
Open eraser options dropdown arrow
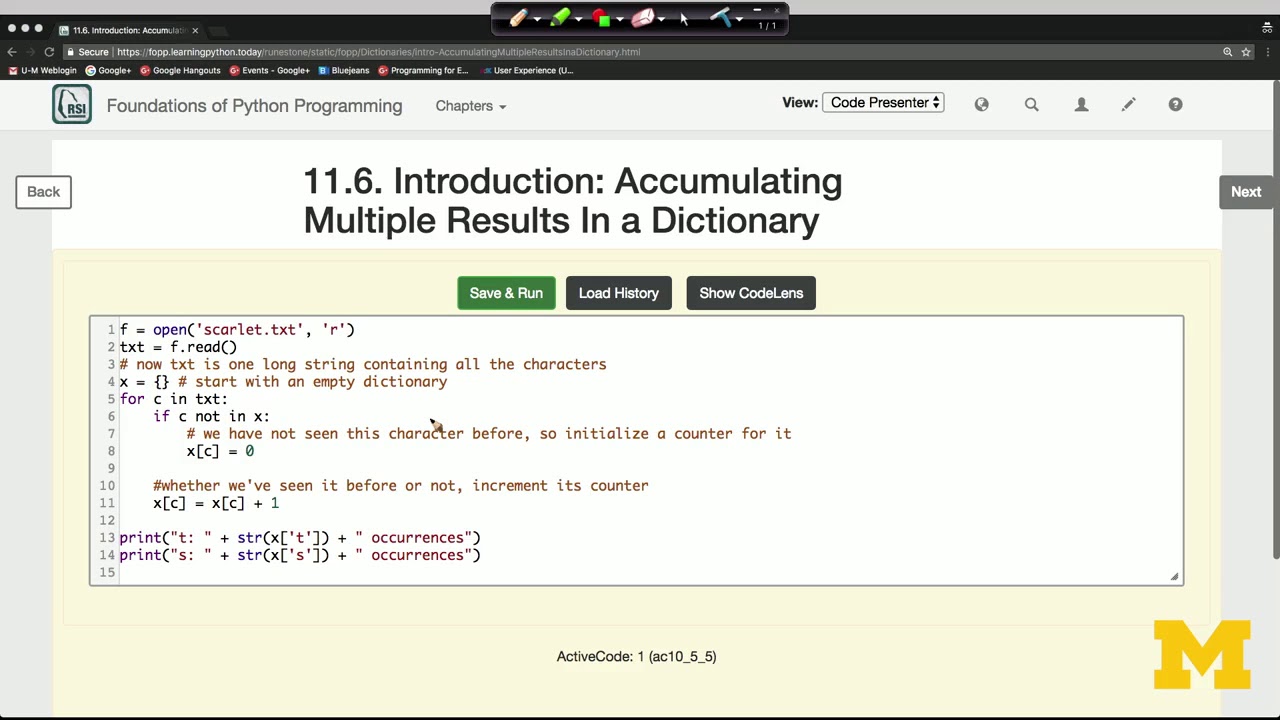(661, 19)
